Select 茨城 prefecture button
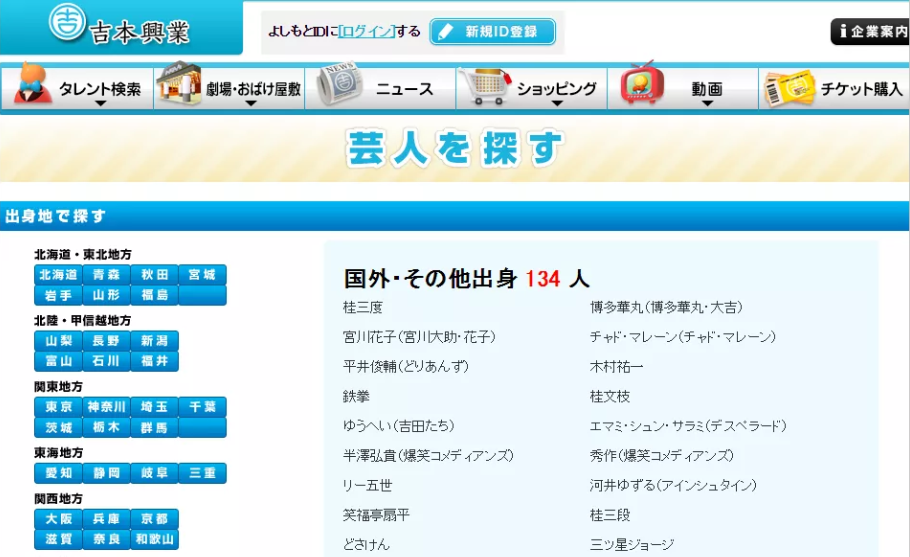The height and width of the screenshot is (557, 910). tap(58, 428)
